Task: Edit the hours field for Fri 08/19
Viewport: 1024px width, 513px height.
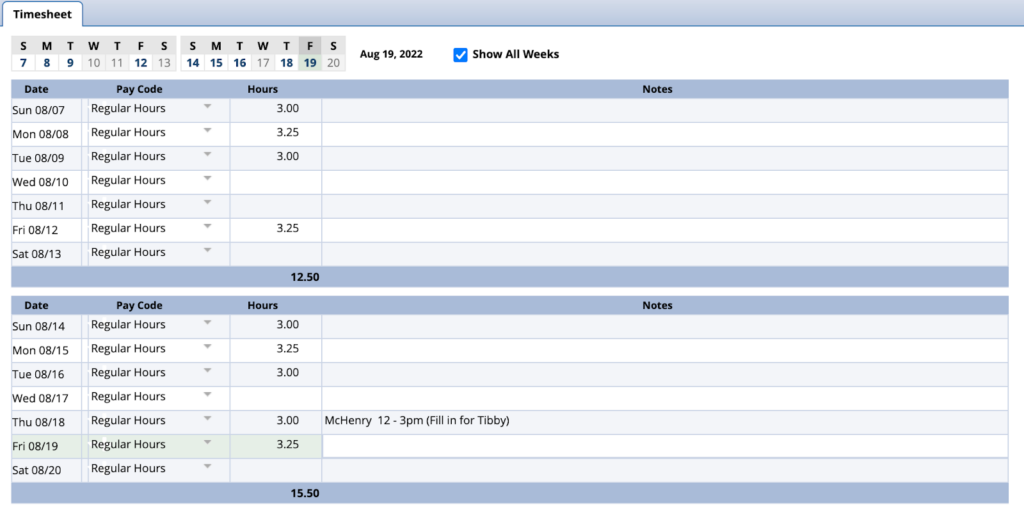Action: pos(275,445)
